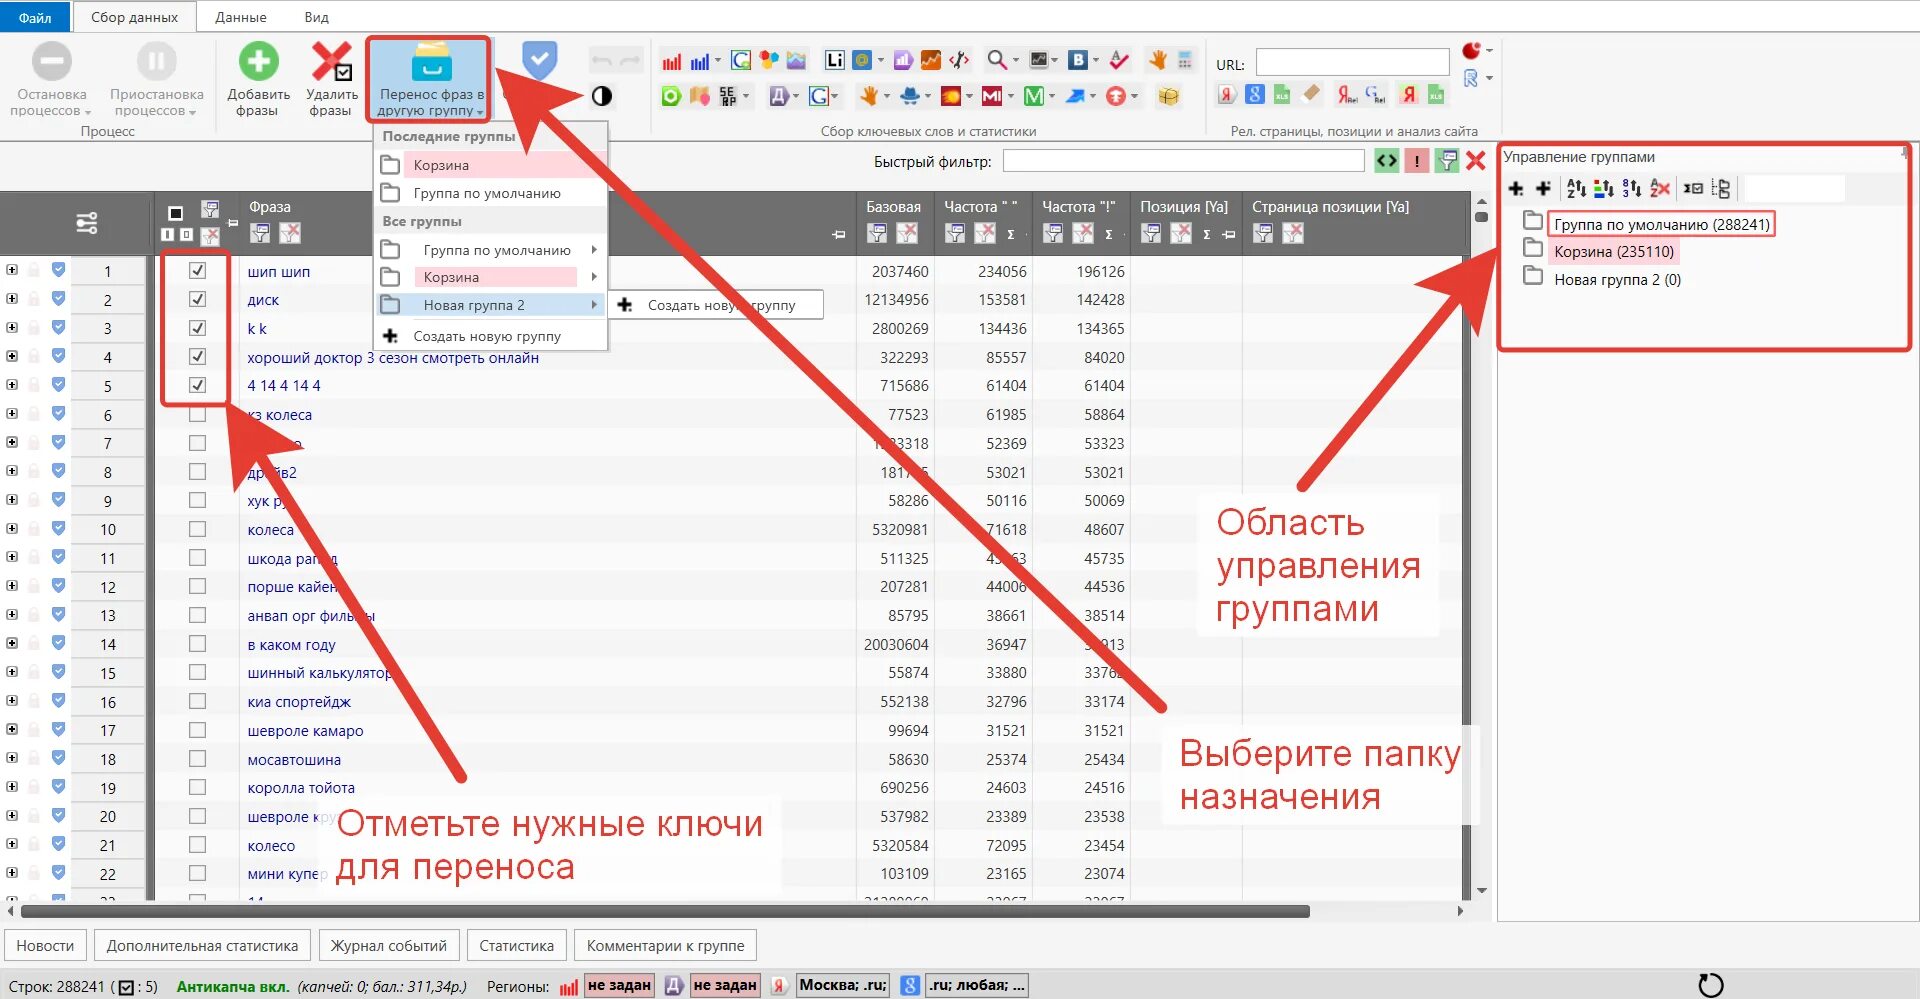Screen dimensions: 1920x999
Task: Expand row 5 with the plus toggle
Action: point(12,385)
